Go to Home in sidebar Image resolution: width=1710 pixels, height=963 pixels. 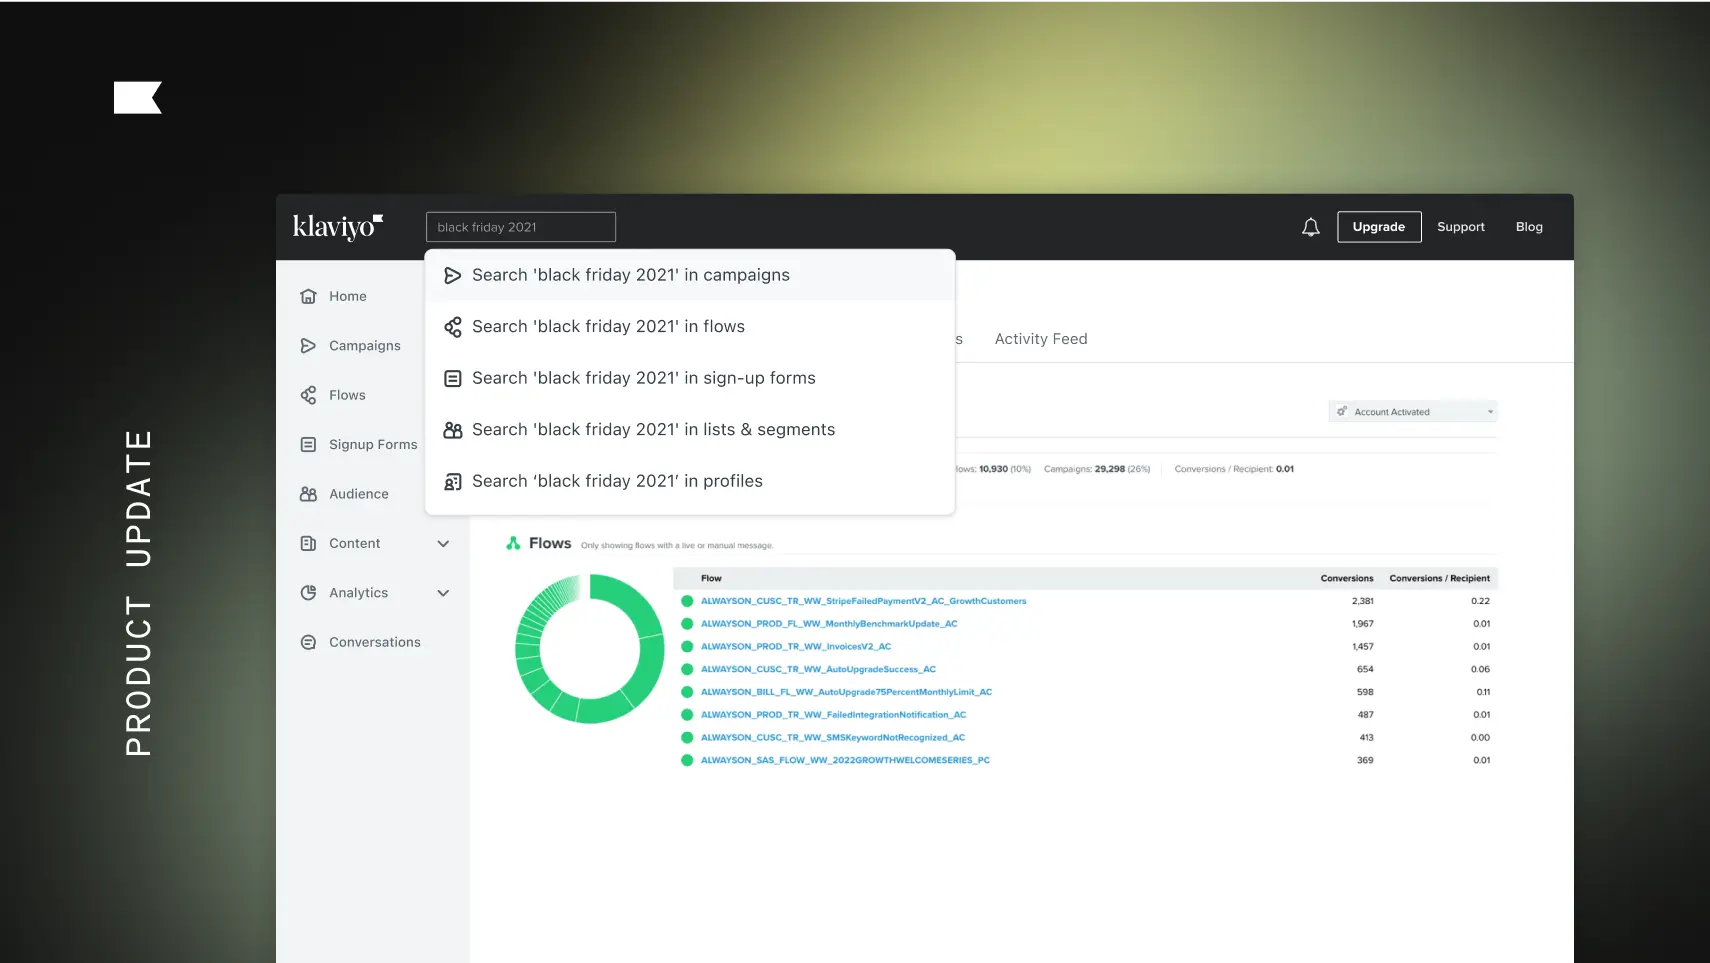coord(348,296)
